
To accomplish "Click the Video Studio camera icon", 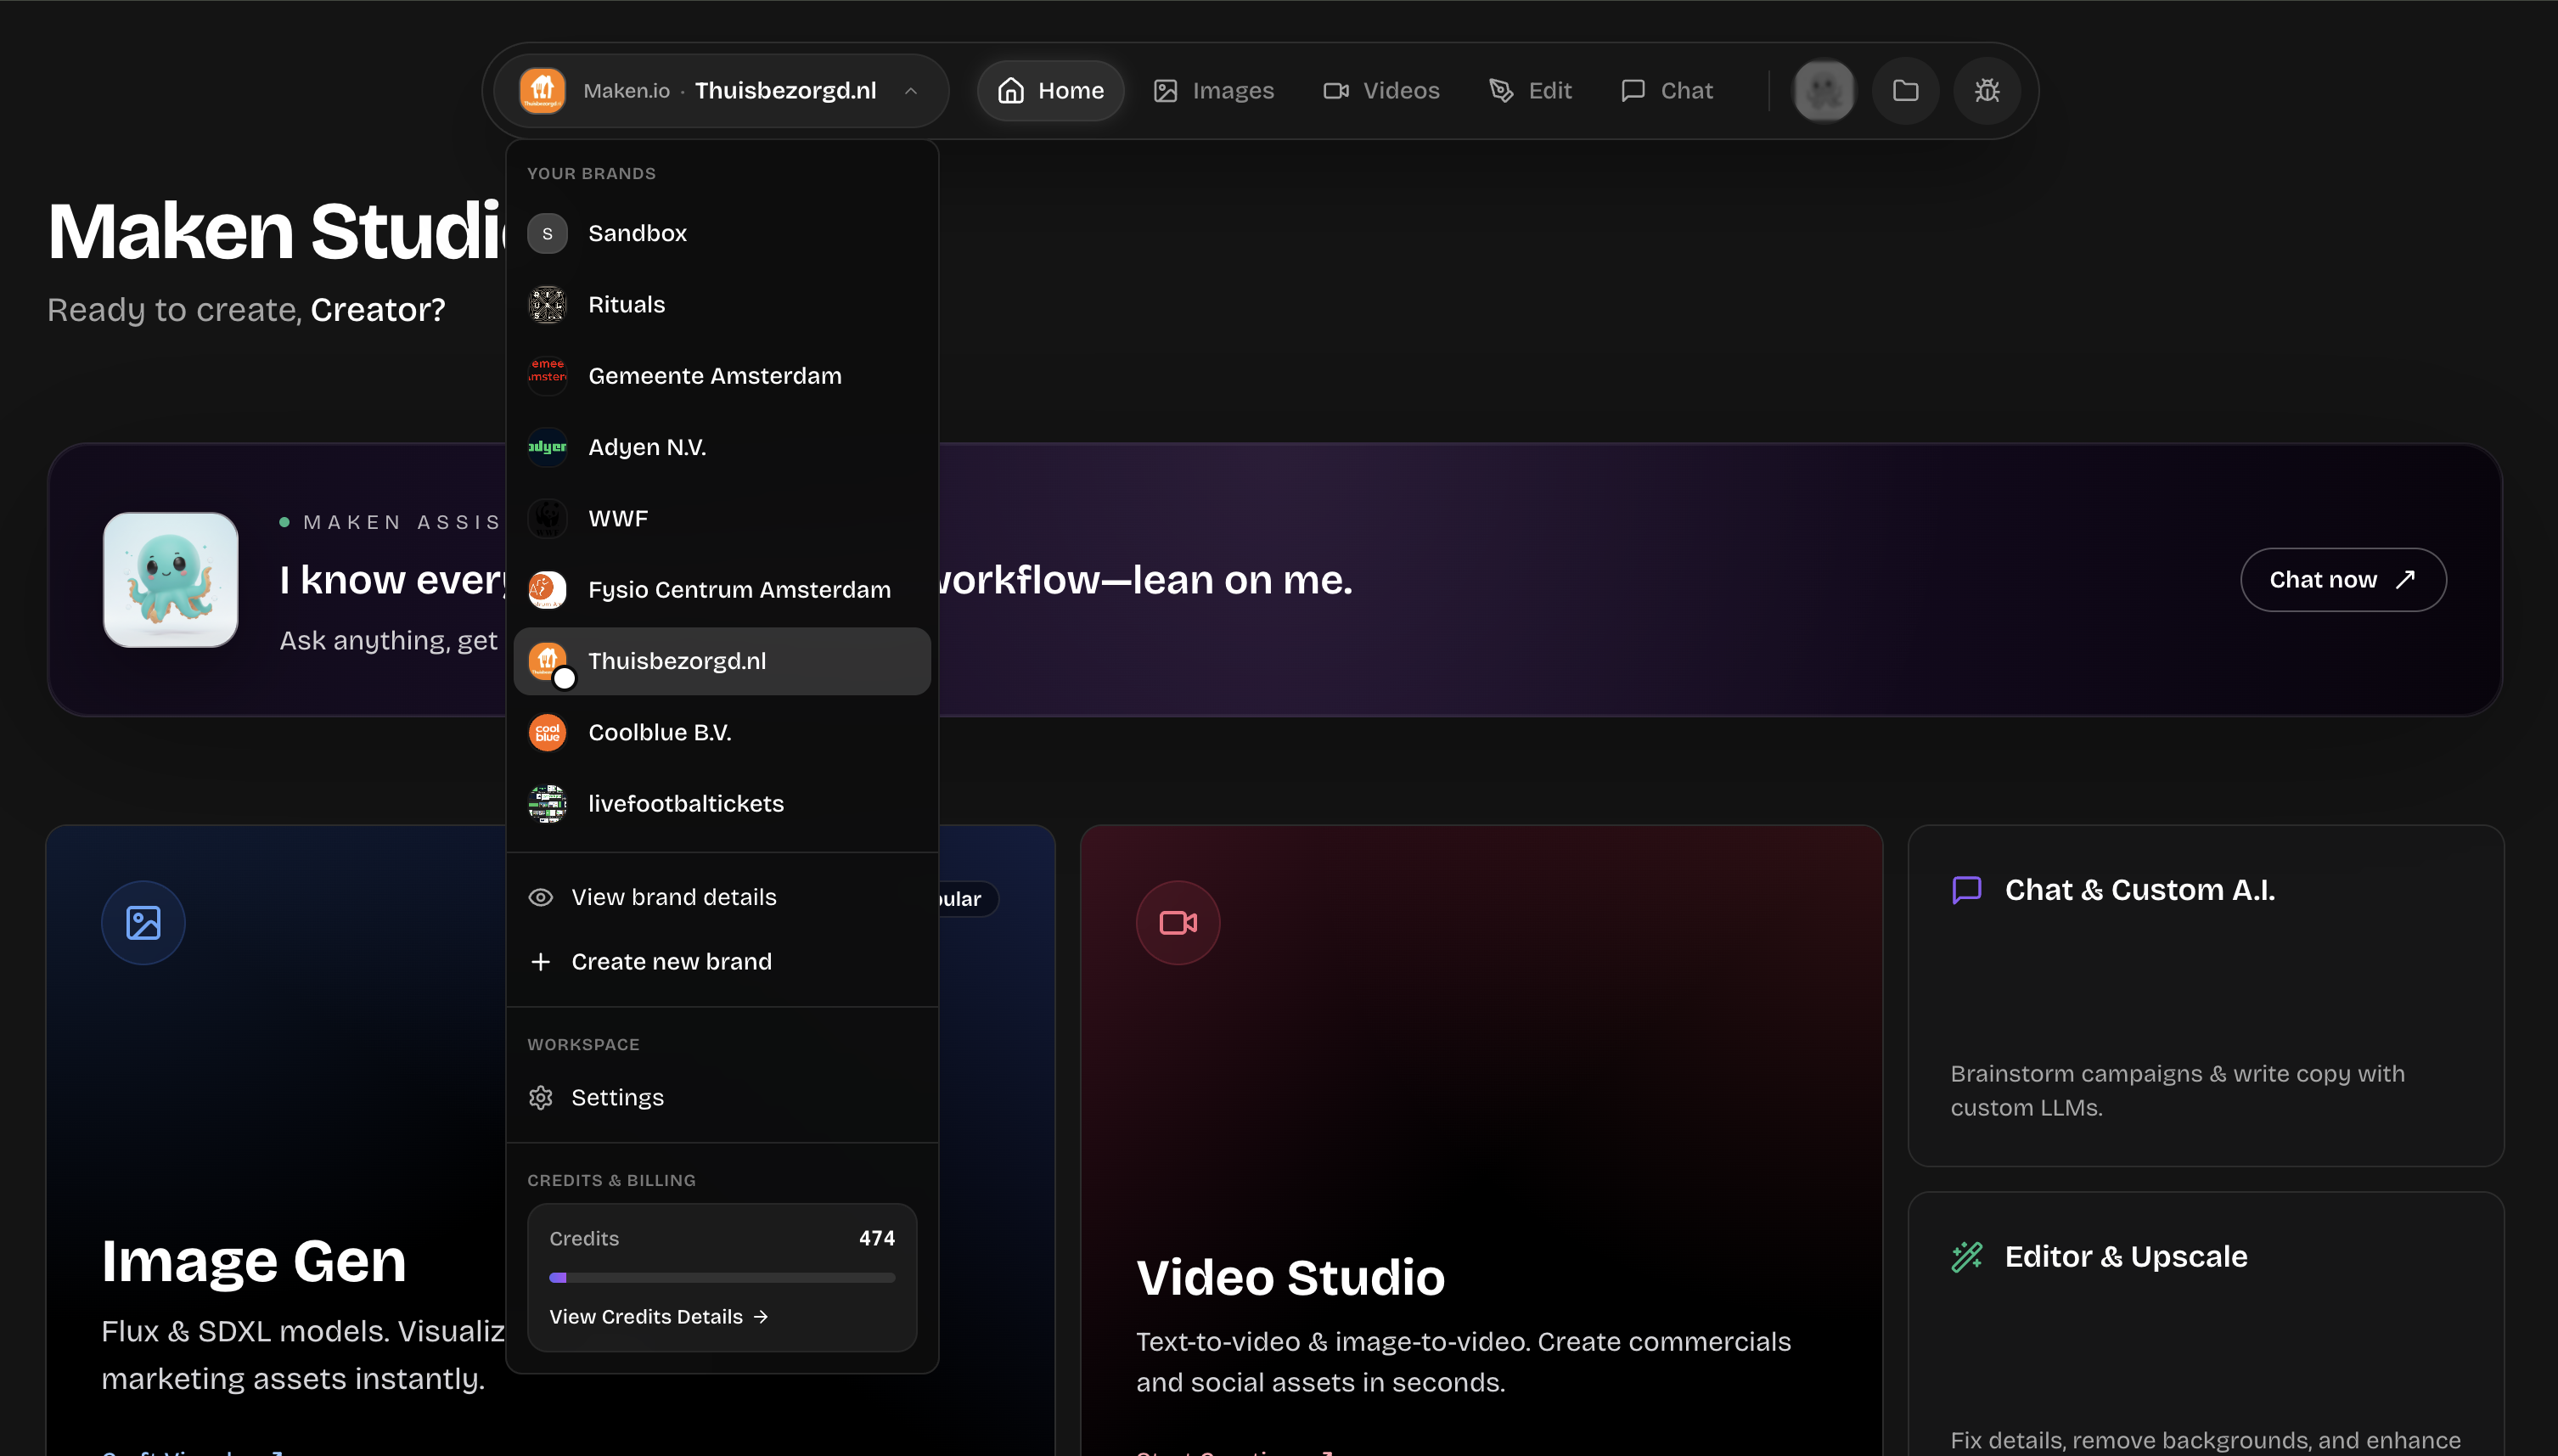I will coord(1177,922).
